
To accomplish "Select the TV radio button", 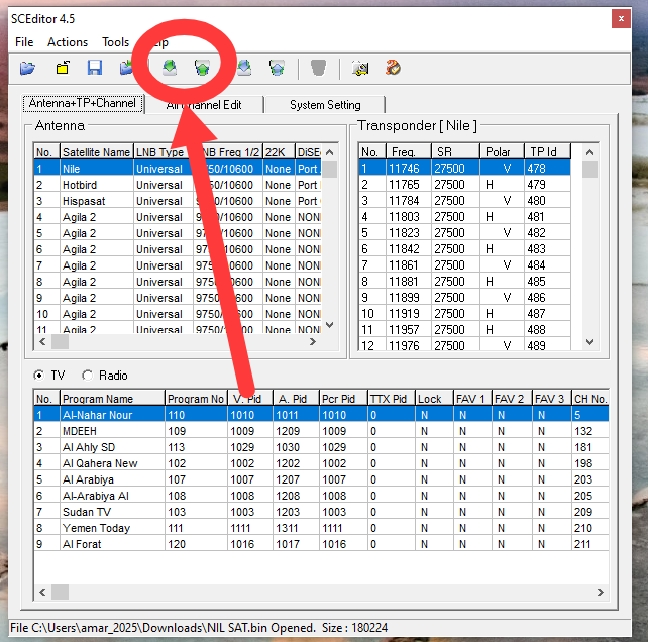I will (x=40, y=375).
